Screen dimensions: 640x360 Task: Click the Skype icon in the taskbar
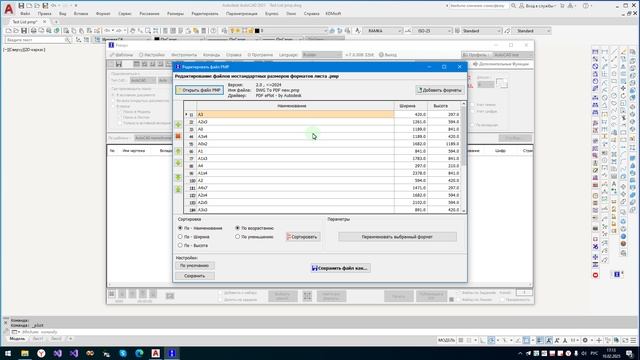click(x=123, y=353)
